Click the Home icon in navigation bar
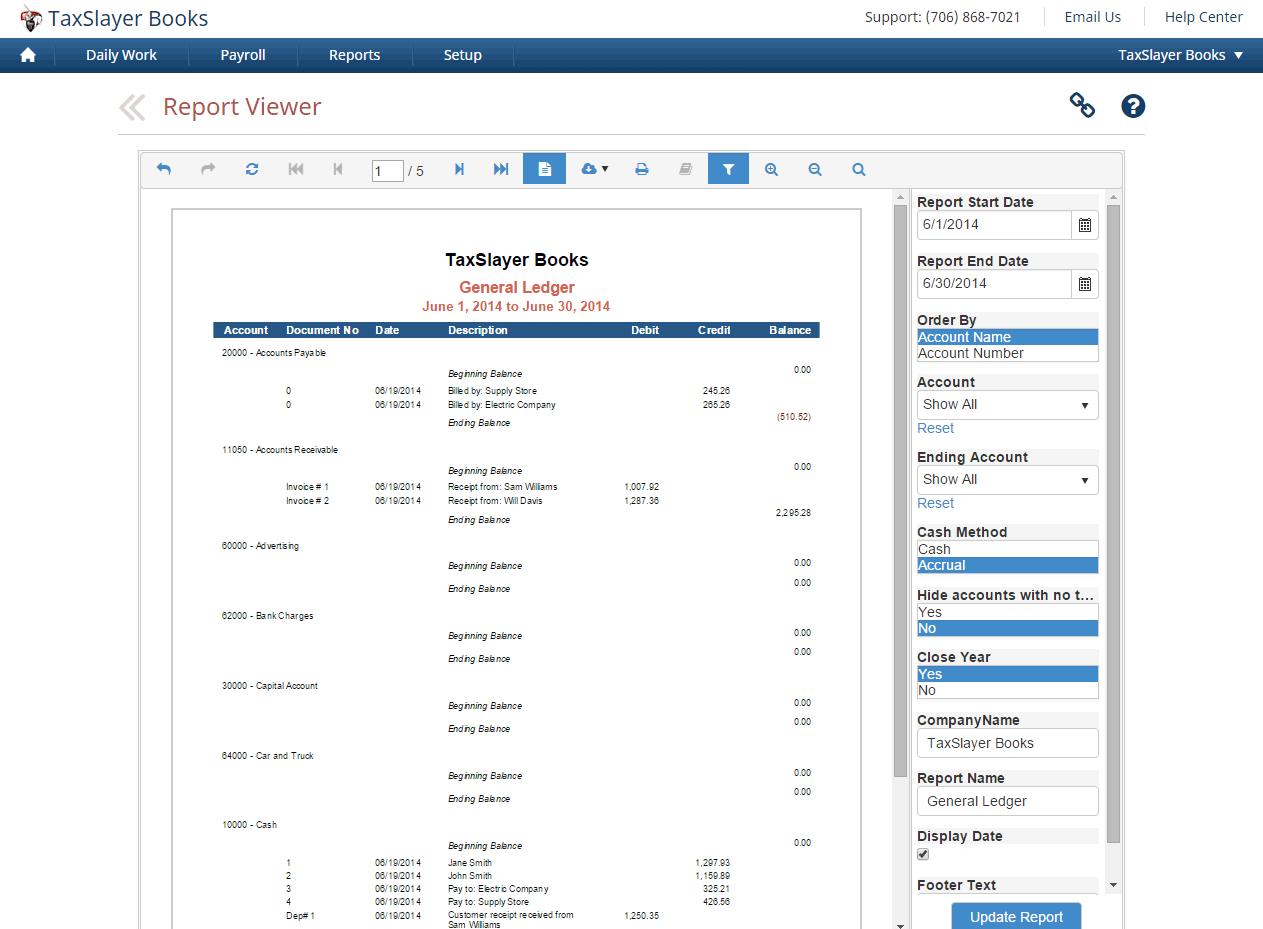Viewport: 1263px width, 929px height. coord(28,55)
